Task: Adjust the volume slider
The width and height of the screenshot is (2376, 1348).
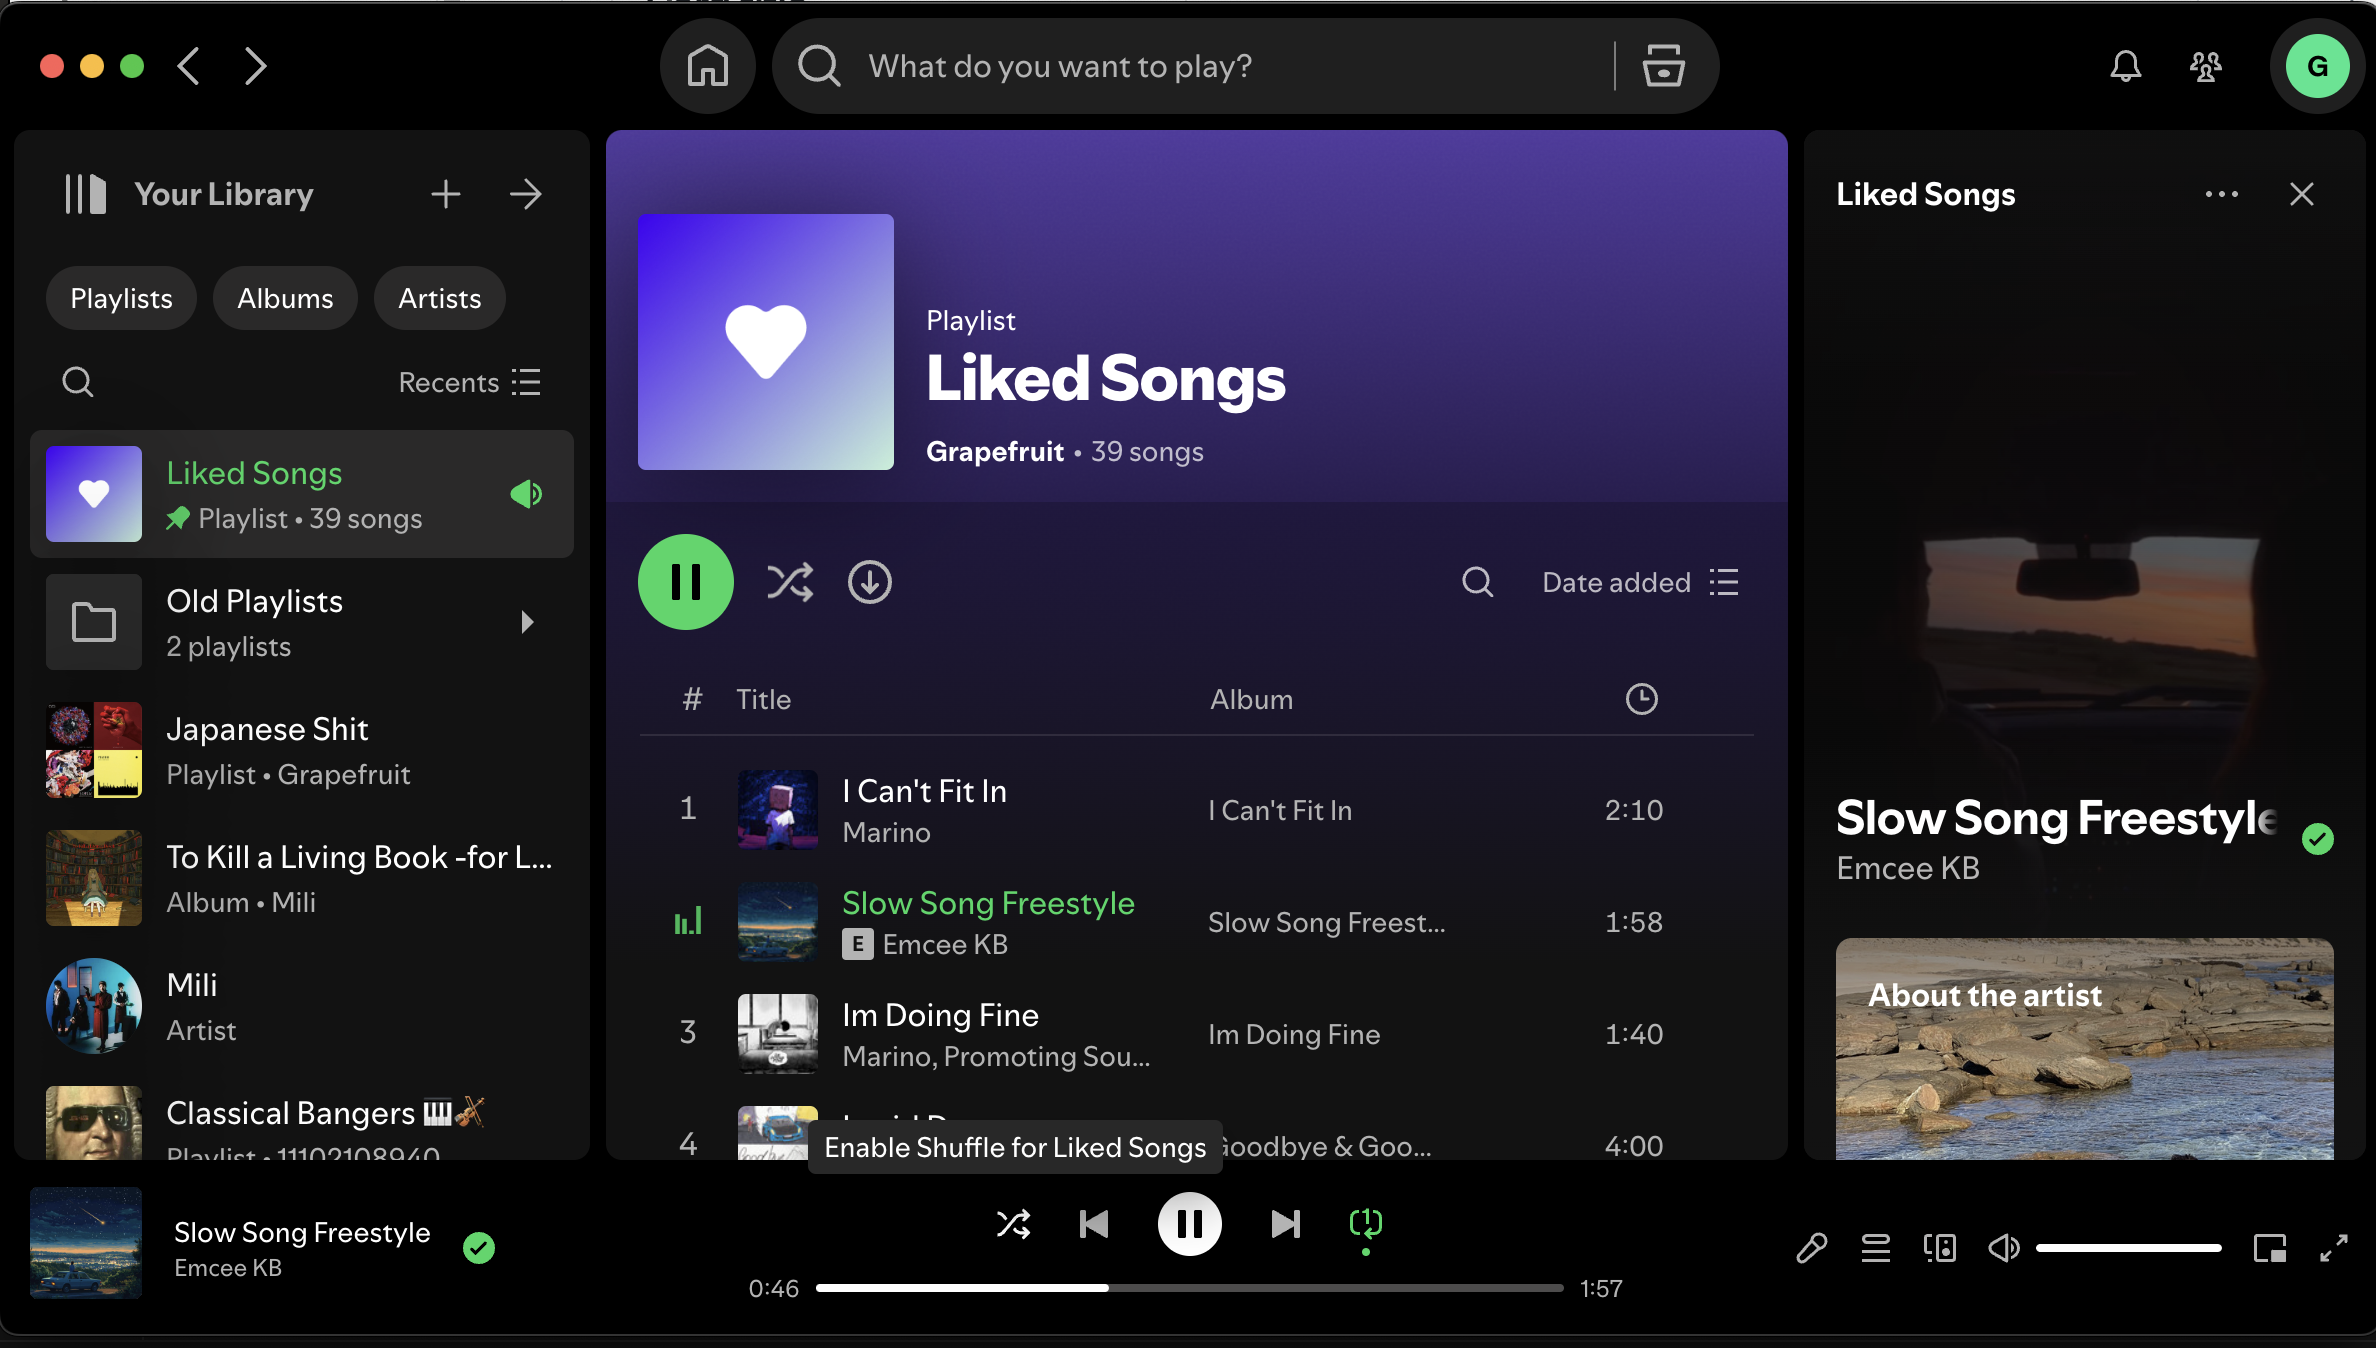Action: [x=2128, y=1248]
